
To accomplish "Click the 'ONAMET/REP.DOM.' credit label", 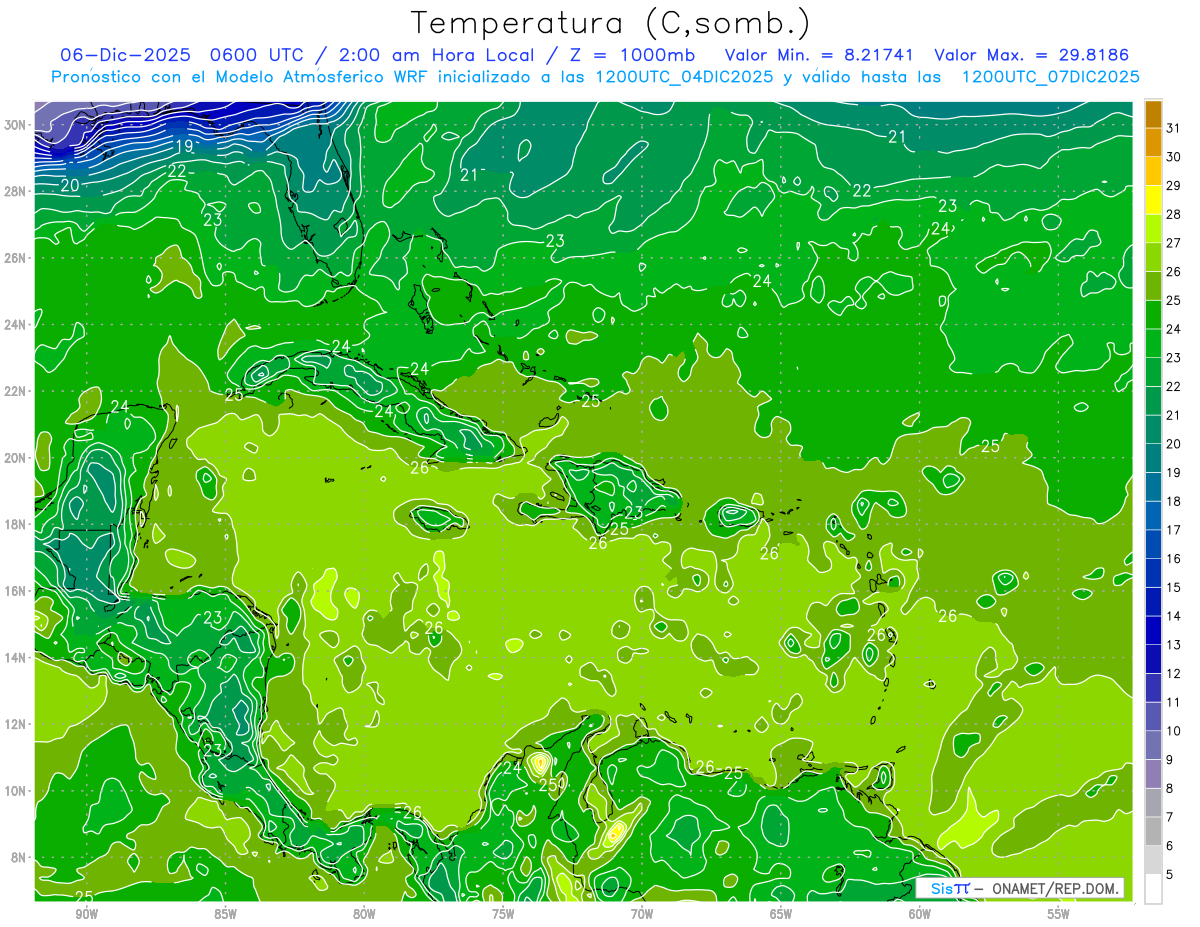I will coord(1055,888).
